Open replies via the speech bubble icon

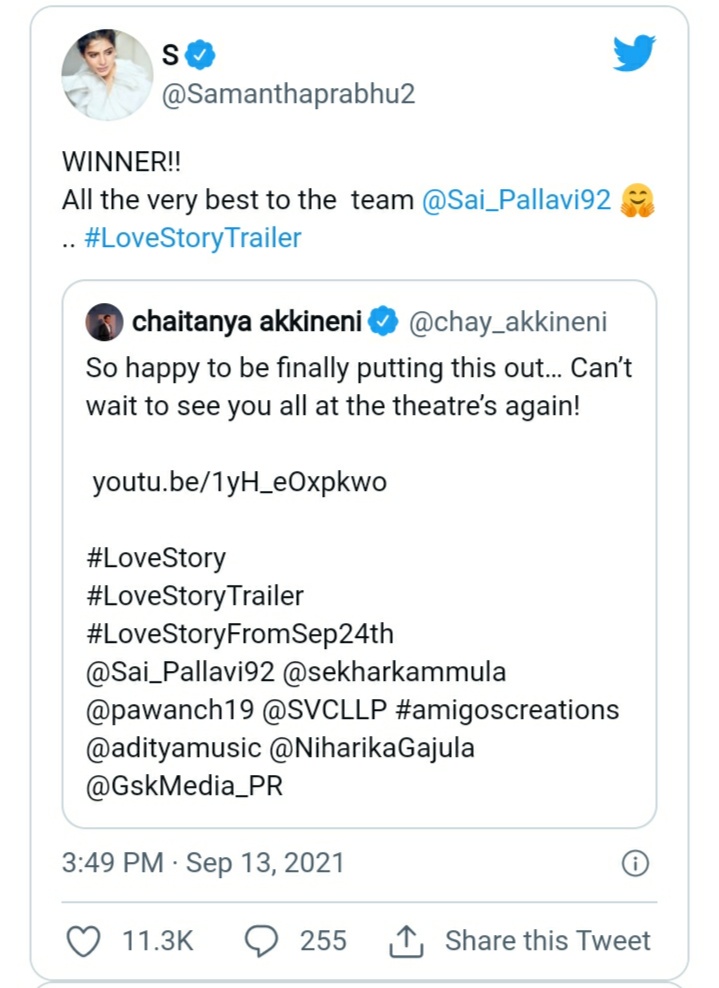coord(259,940)
